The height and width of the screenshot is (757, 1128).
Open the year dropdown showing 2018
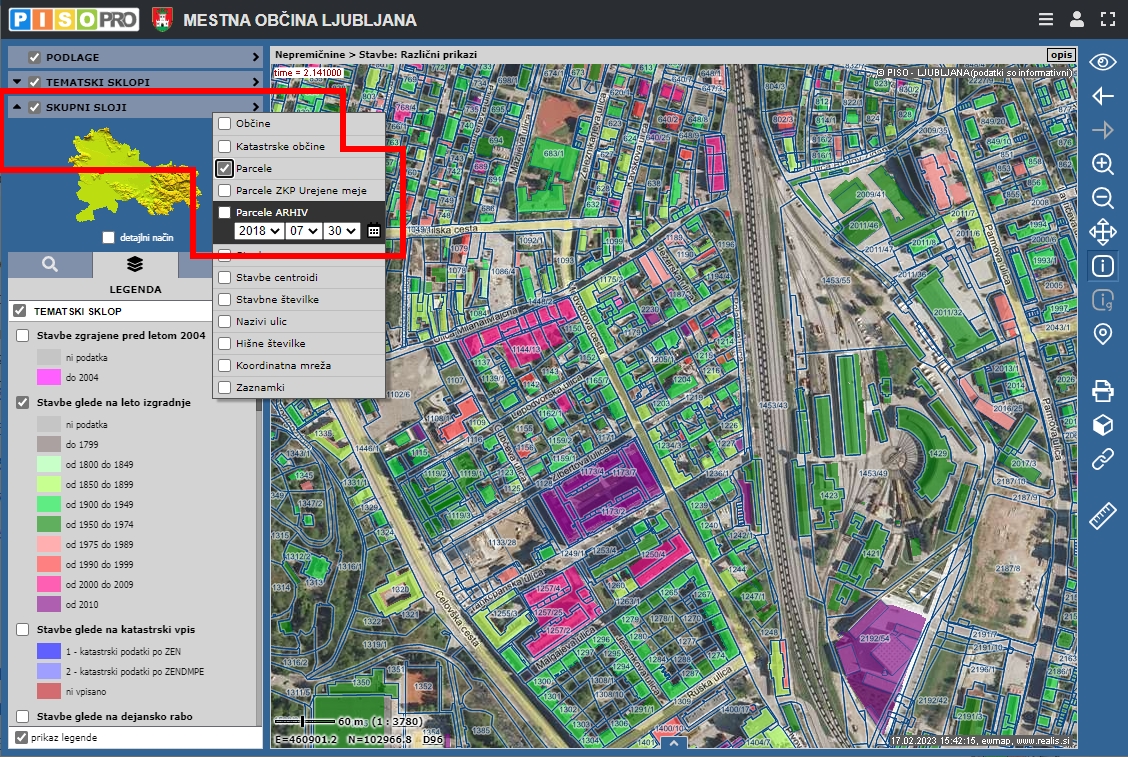[x=256, y=230]
